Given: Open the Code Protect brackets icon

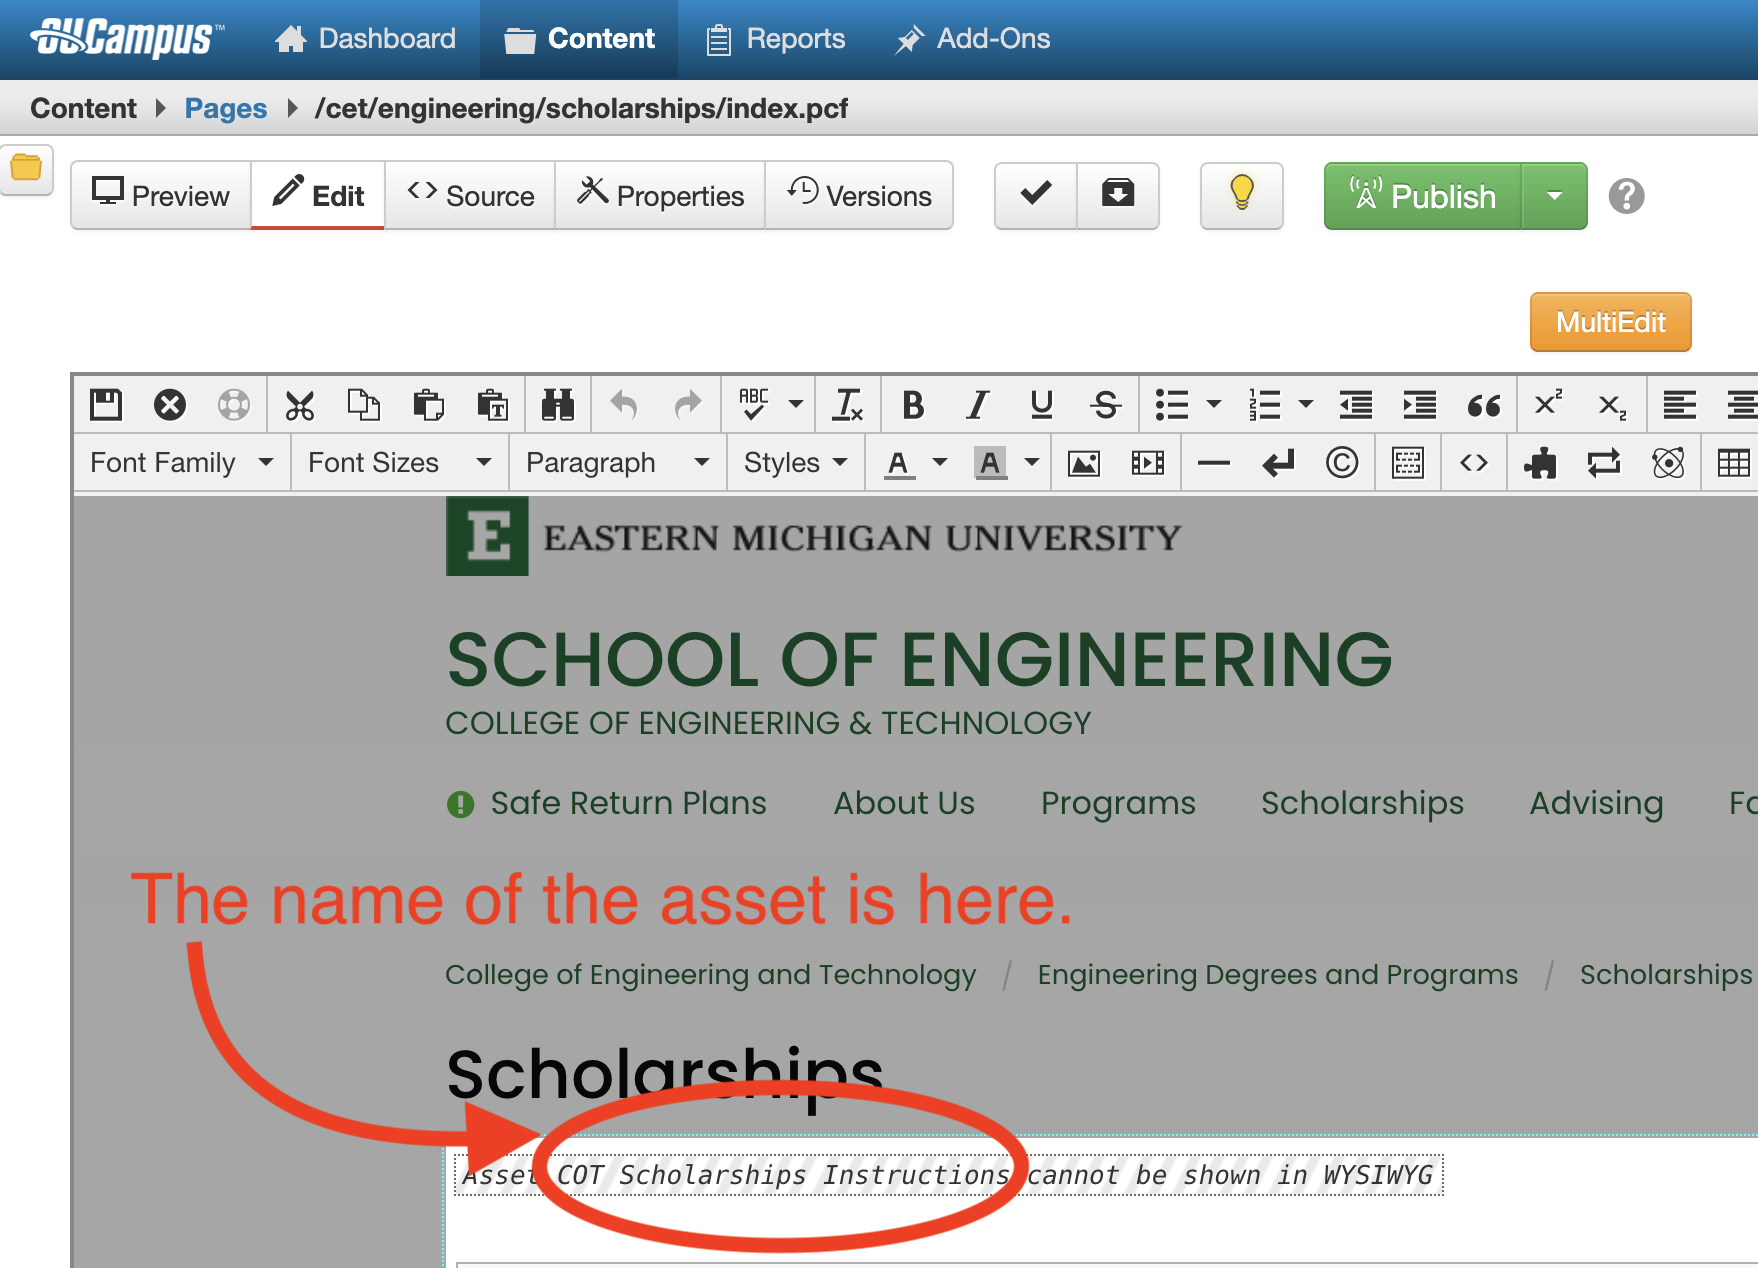Looking at the screenshot, I should pos(1474,463).
